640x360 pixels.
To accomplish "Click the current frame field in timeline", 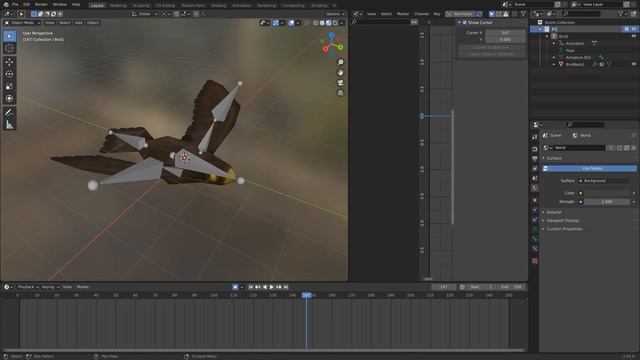I will tap(444, 287).
